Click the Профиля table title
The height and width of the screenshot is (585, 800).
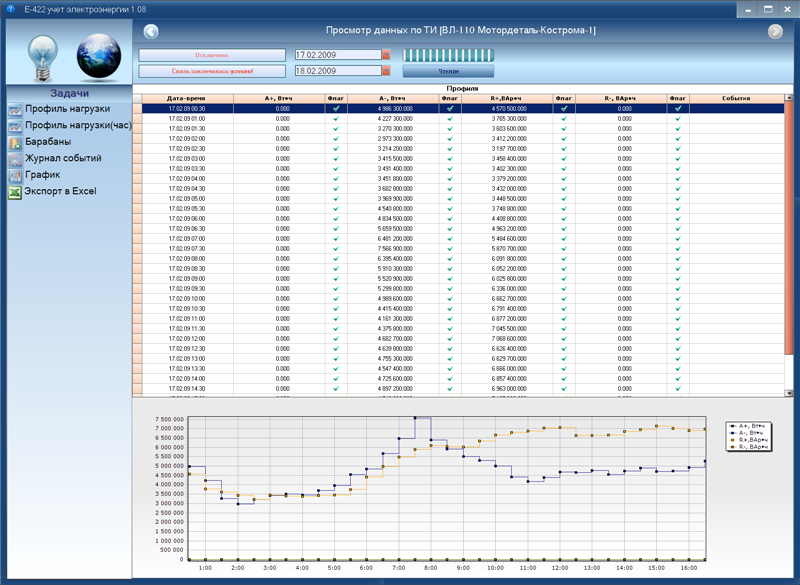462,89
